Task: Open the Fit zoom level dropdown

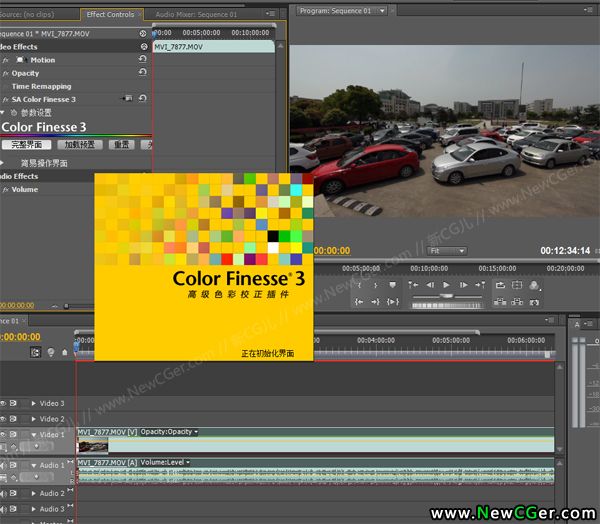Action: [x=447, y=251]
